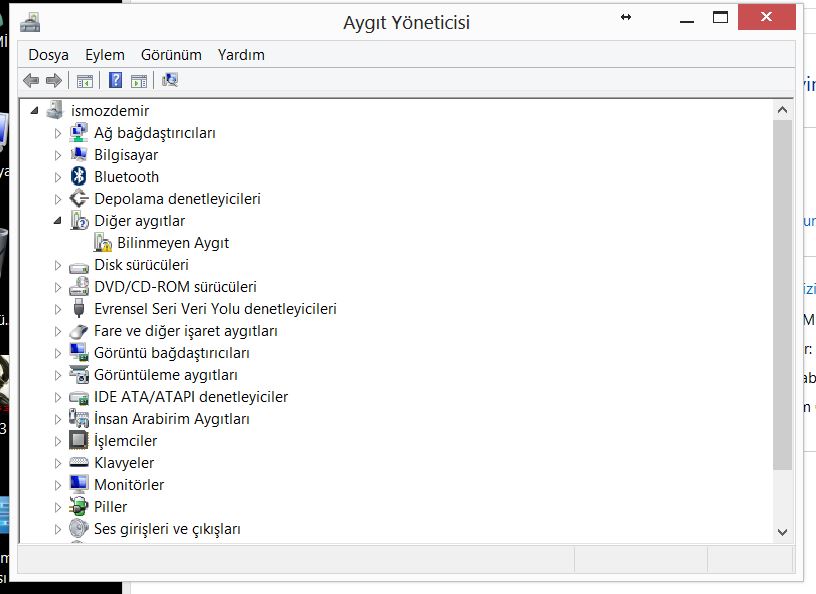Collapse the Diğer aygıtlar node
Screen dimensions: 816x594
57,221
